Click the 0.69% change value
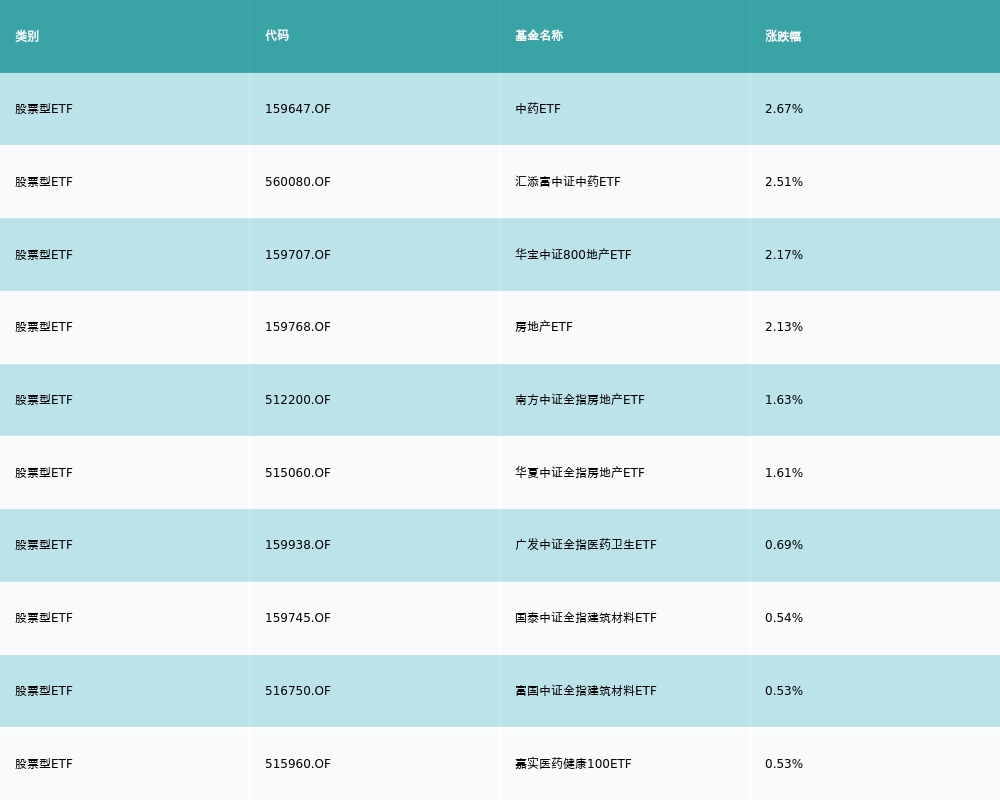Screen dimensions: 1000x800 click(784, 545)
